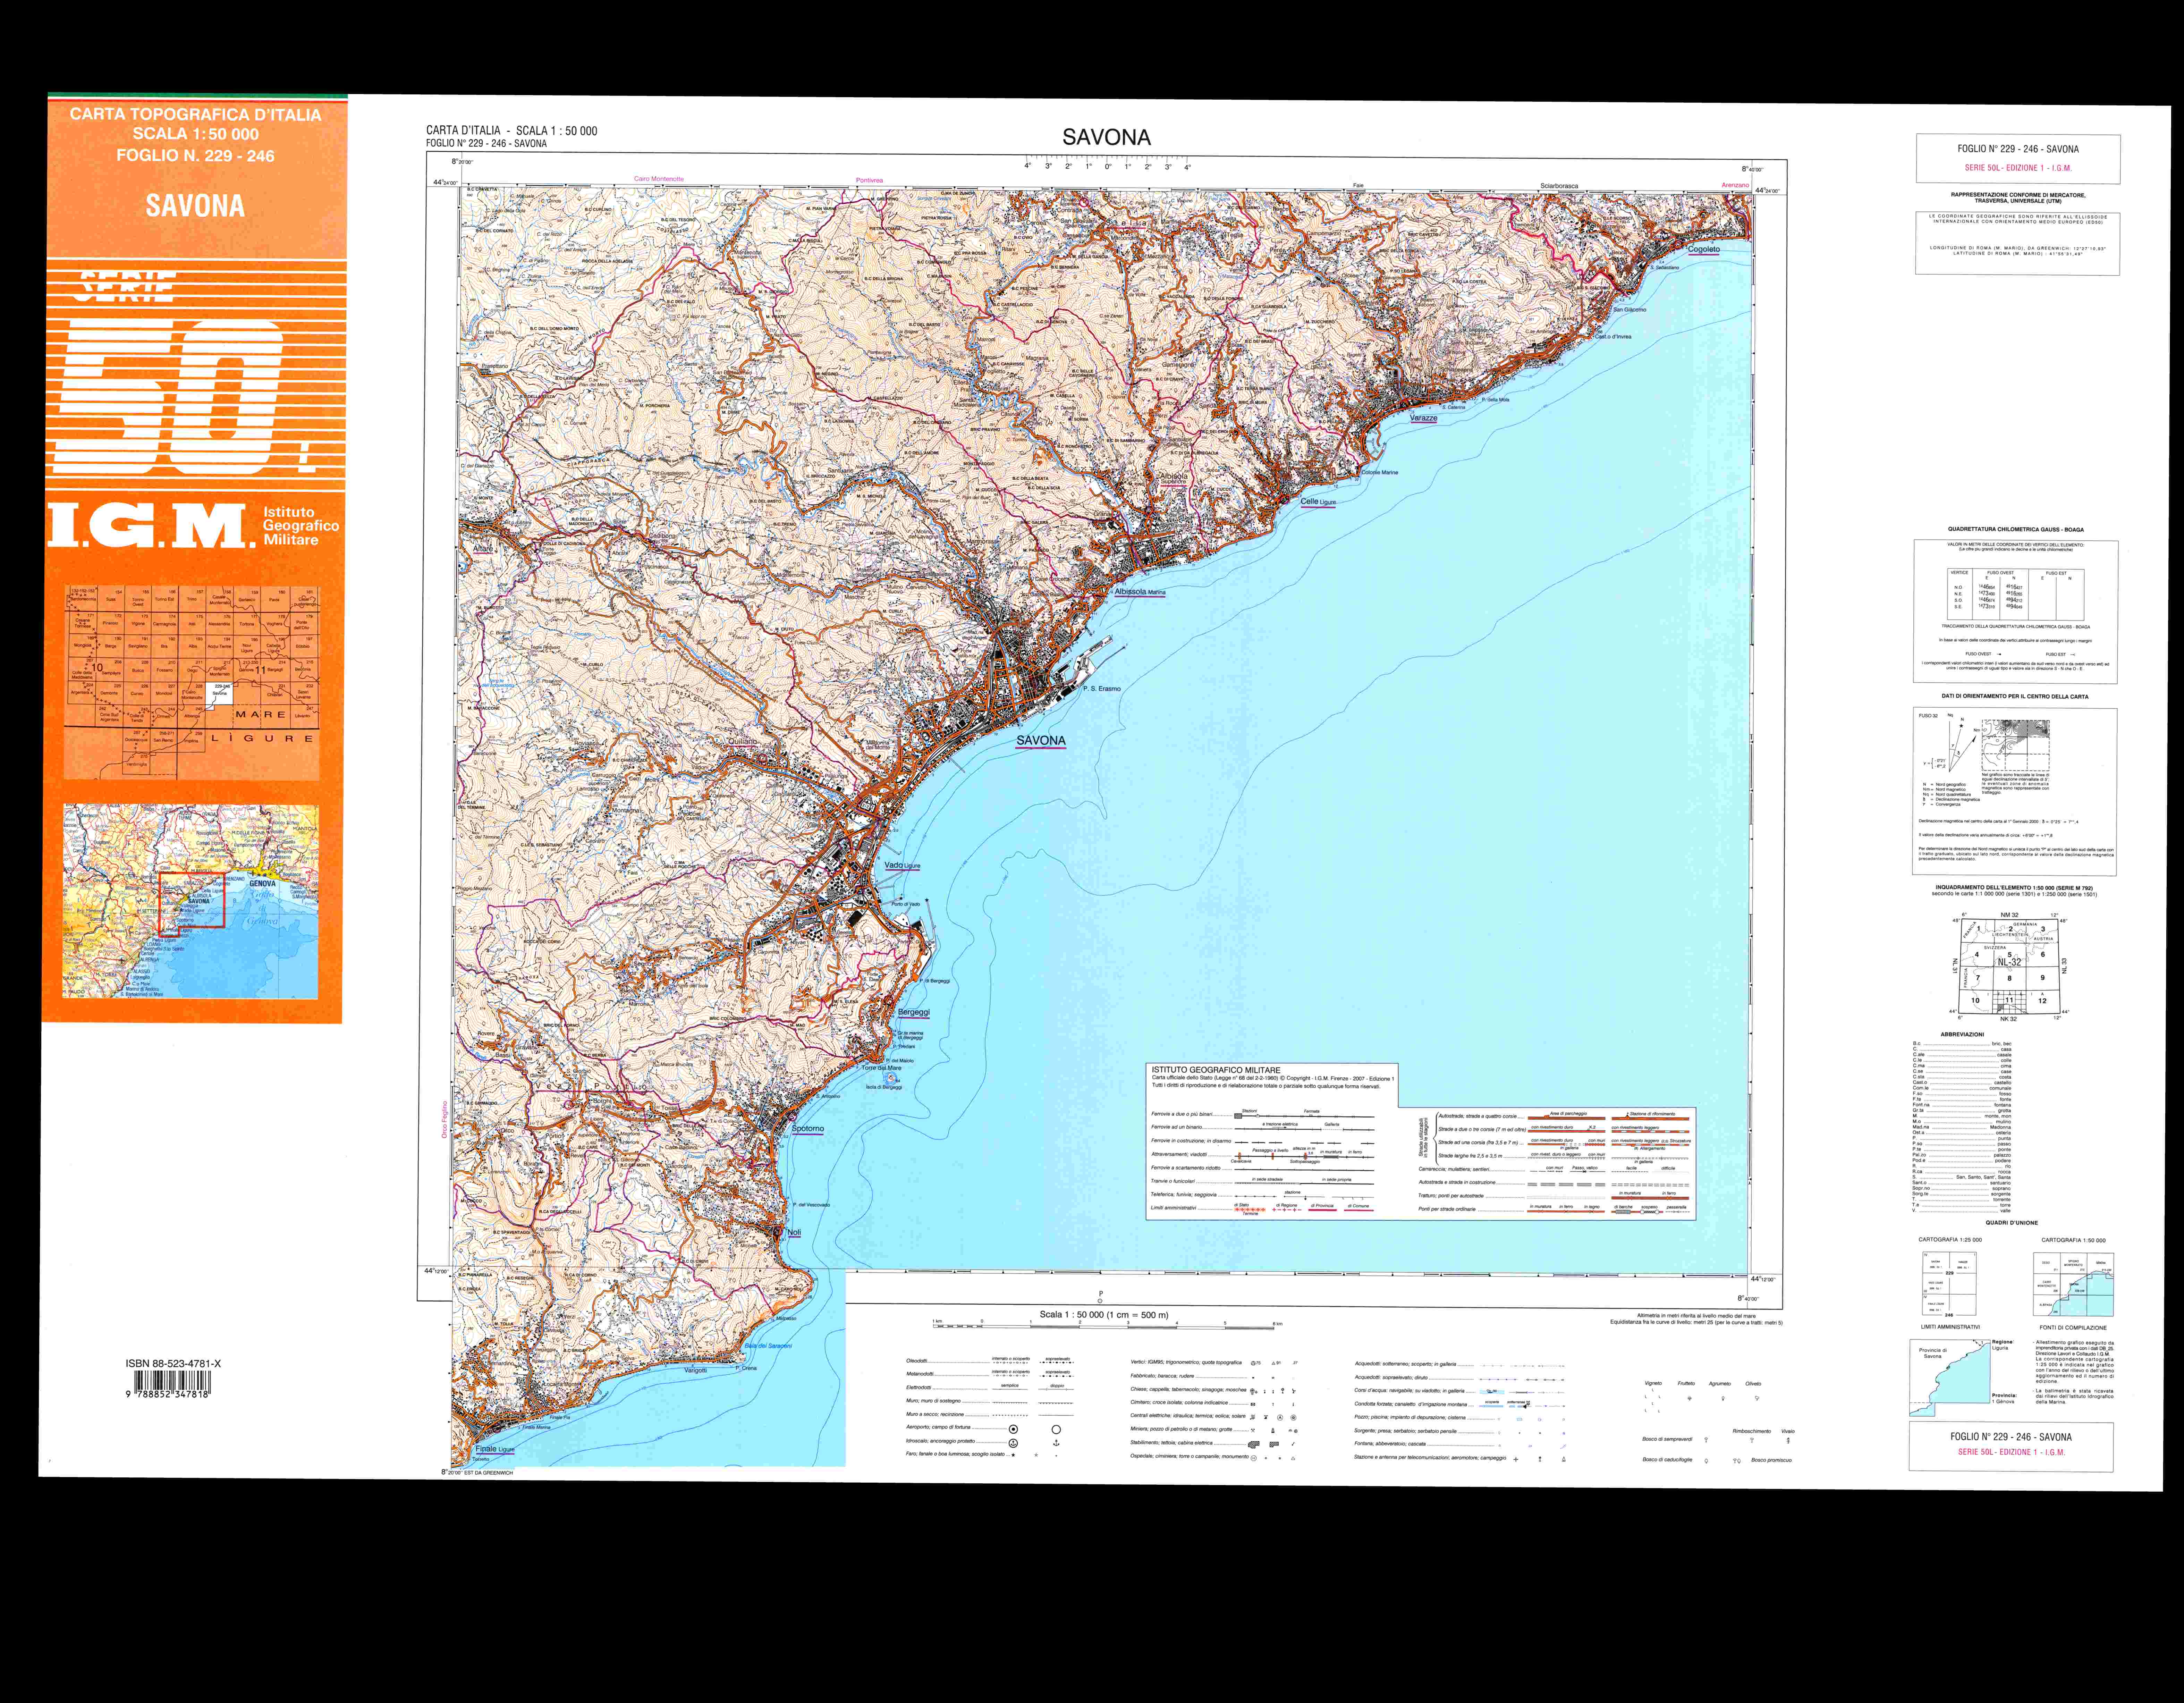Screen dimensions: 2184x1703
Task: Click the 'Vado Ligure' town label
Action: tap(902, 866)
